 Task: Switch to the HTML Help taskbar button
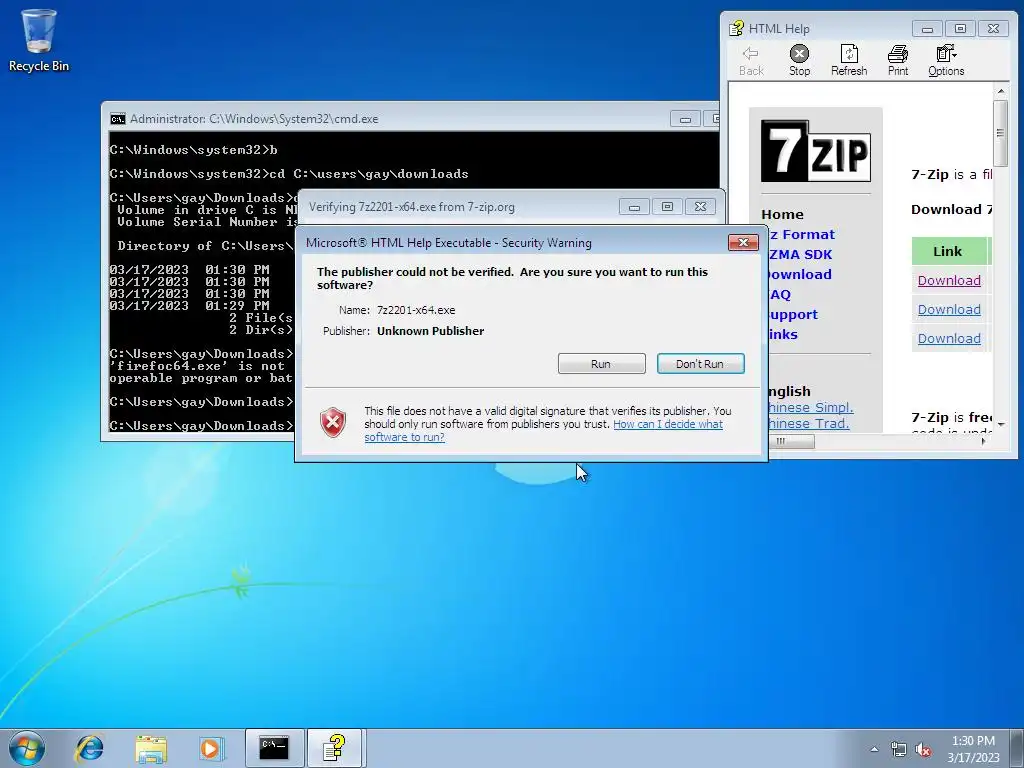coord(334,748)
